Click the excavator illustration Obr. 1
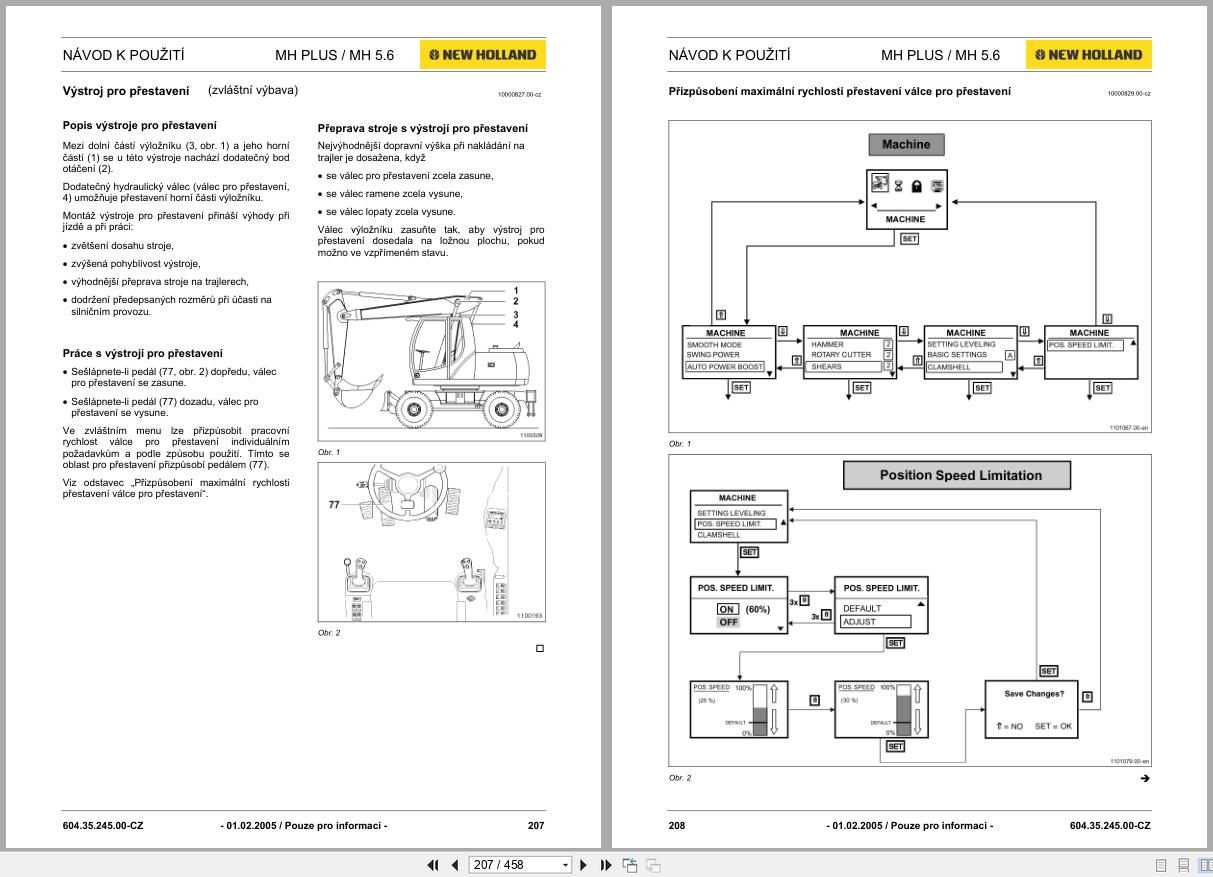The height and width of the screenshot is (877, 1213). click(432, 361)
